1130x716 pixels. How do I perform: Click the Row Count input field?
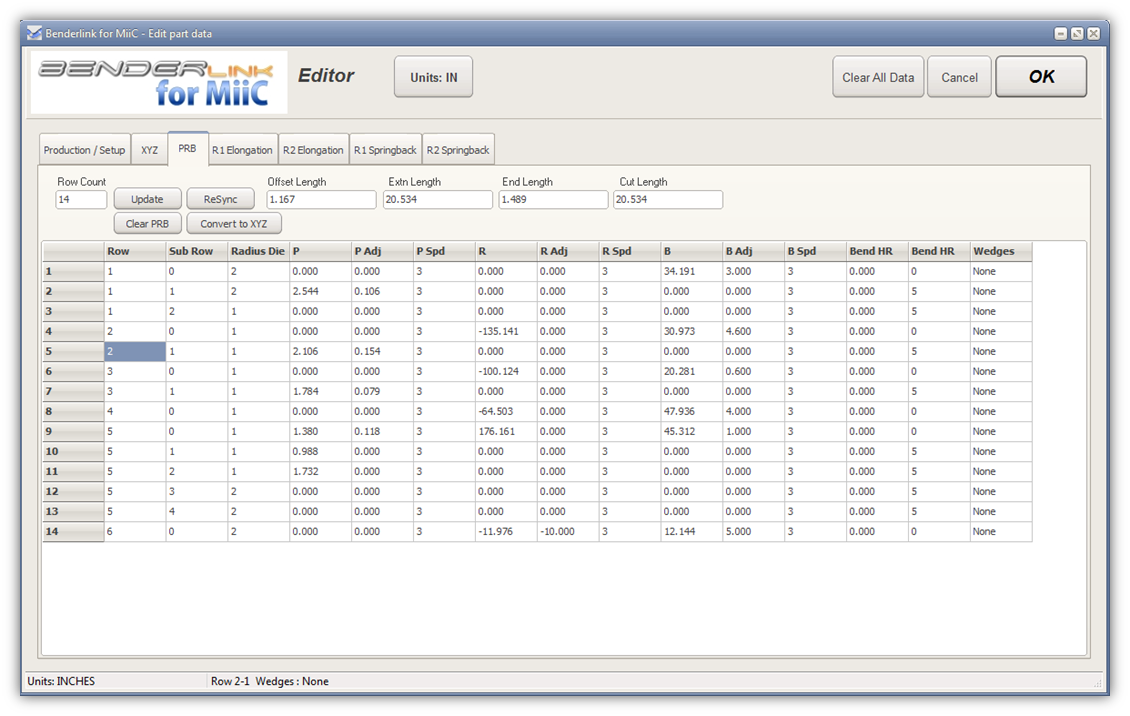point(81,200)
